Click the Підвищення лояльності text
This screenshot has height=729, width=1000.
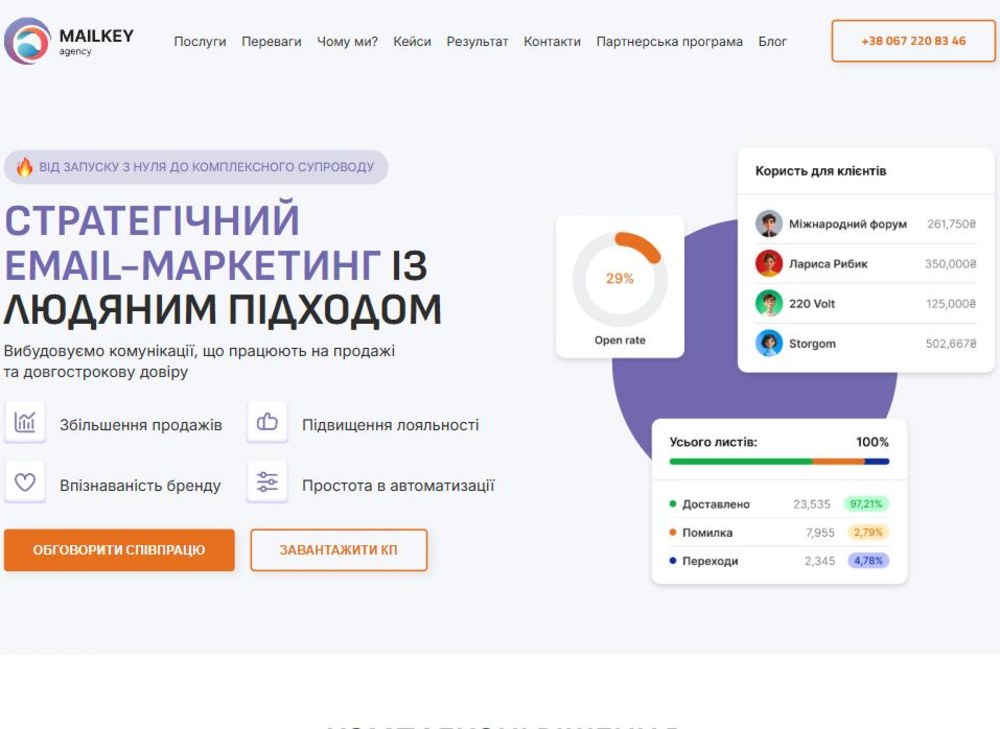pyautogui.click(x=390, y=425)
